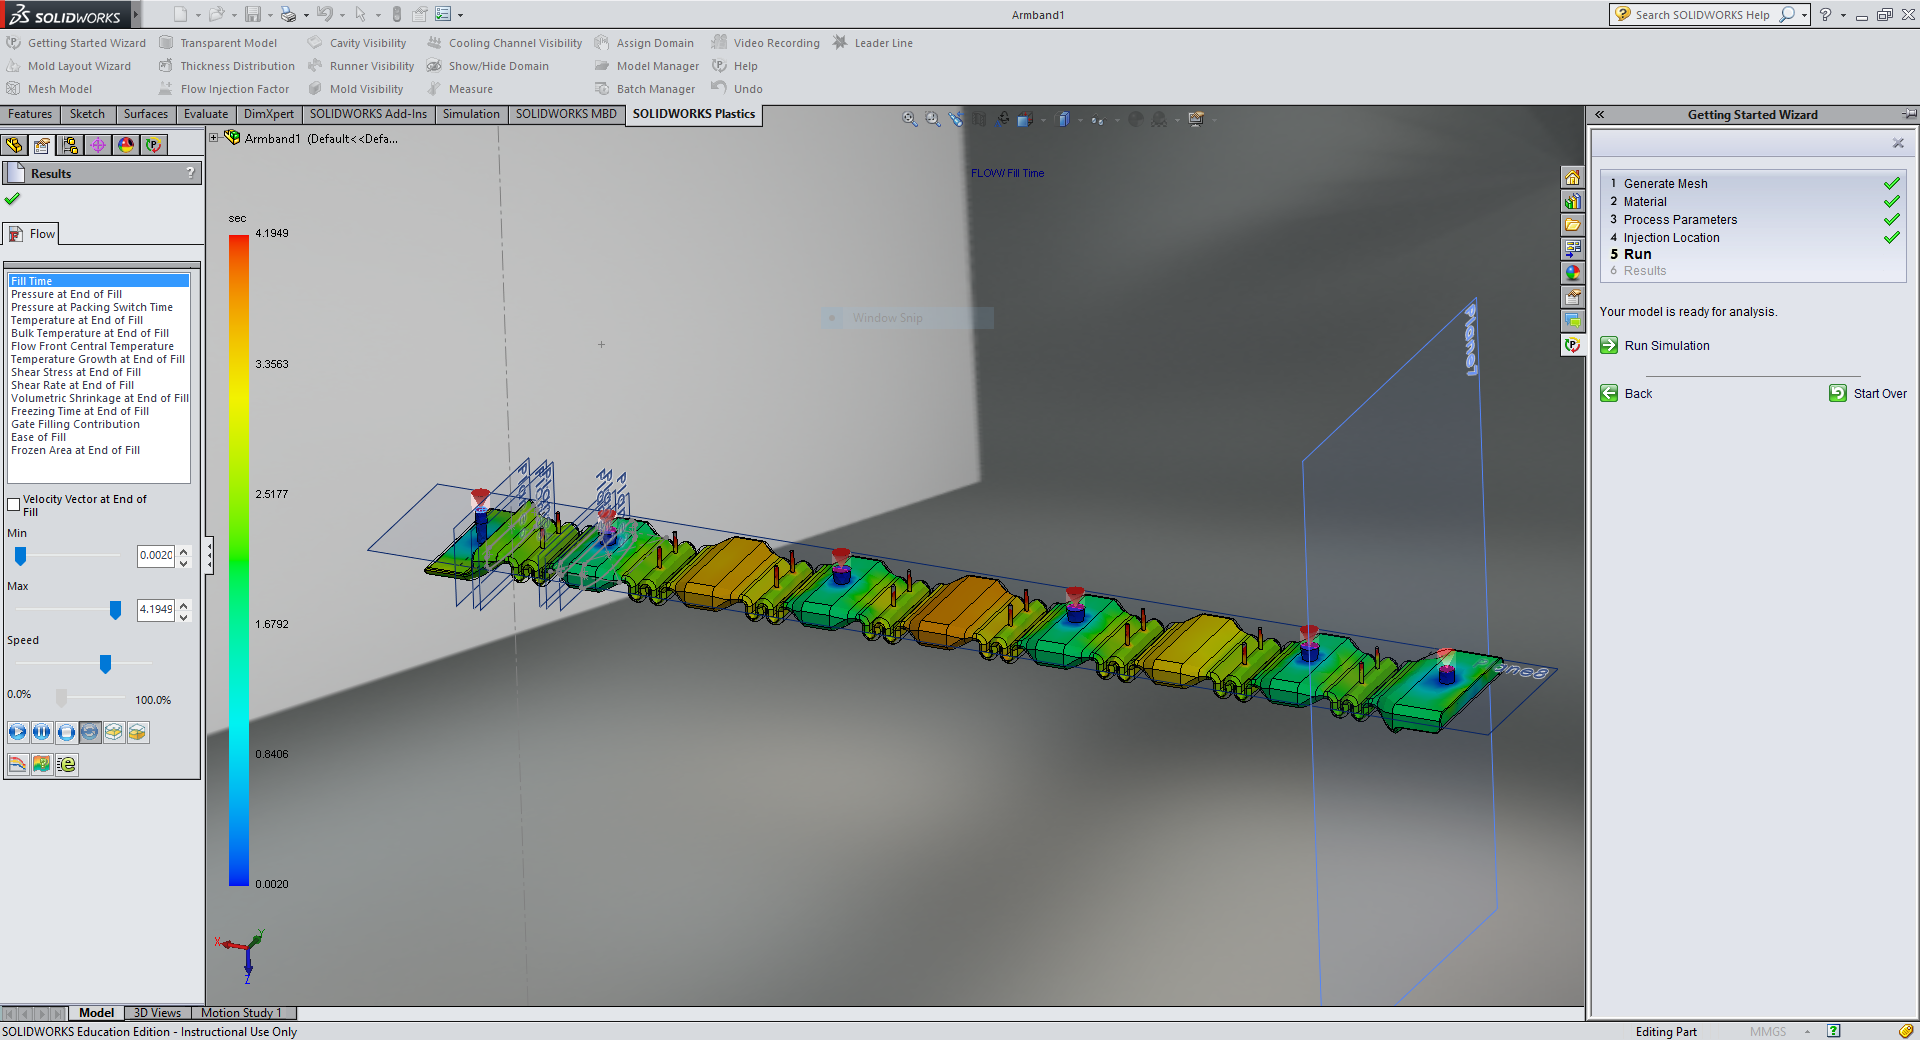Viewport: 1920px width, 1040px height.
Task: Click the Max value input field
Action: [x=156, y=609]
